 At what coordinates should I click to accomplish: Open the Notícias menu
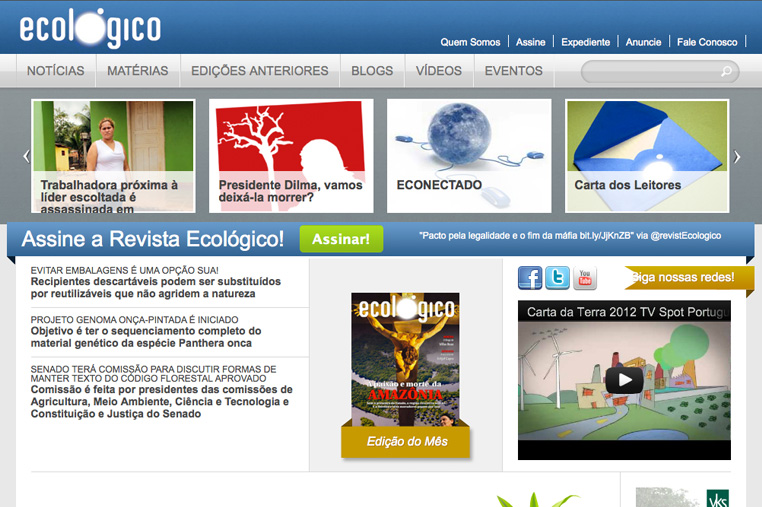55,71
